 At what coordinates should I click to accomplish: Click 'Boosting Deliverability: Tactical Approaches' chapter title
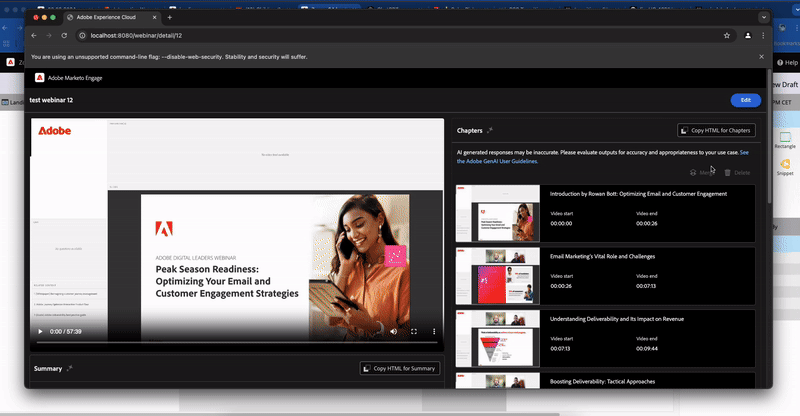coord(602,381)
